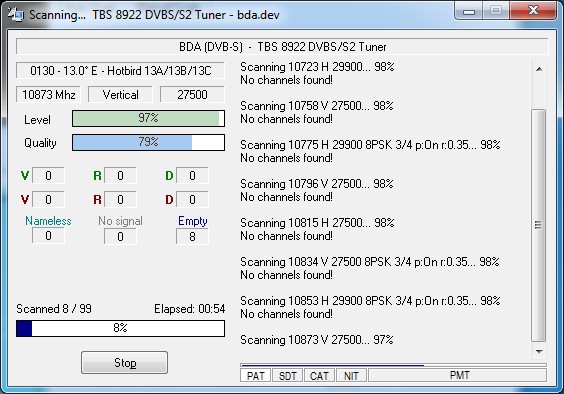Screen dimensions: 564x394
Task: Click the red D counter box
Action: click(192, 199)
